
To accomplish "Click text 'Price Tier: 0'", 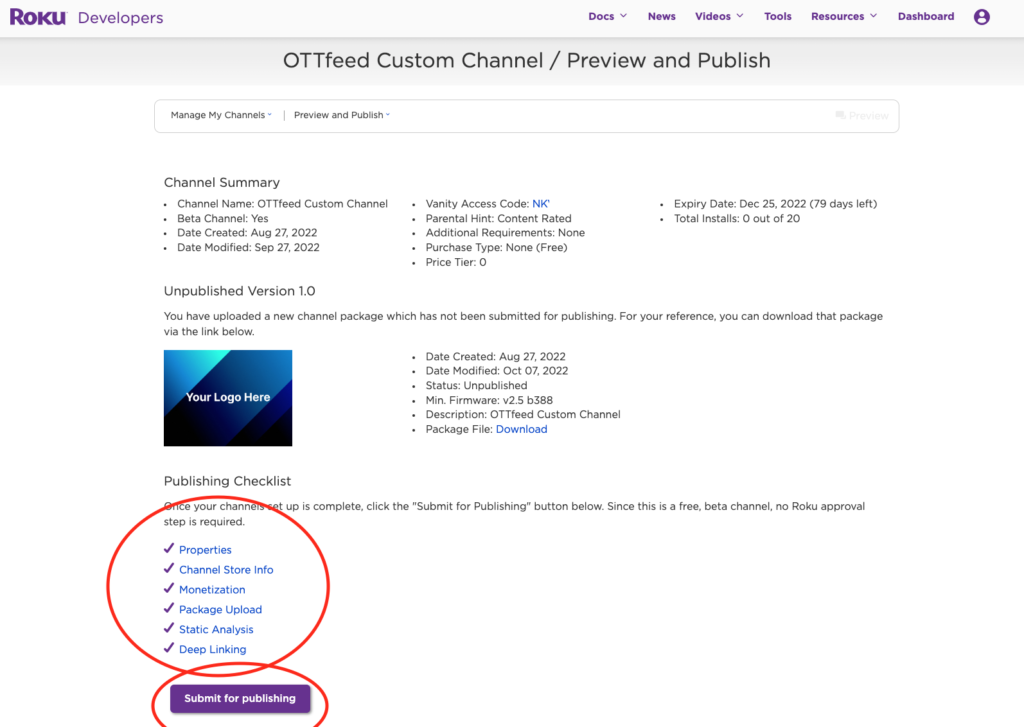I will (456, 262).
